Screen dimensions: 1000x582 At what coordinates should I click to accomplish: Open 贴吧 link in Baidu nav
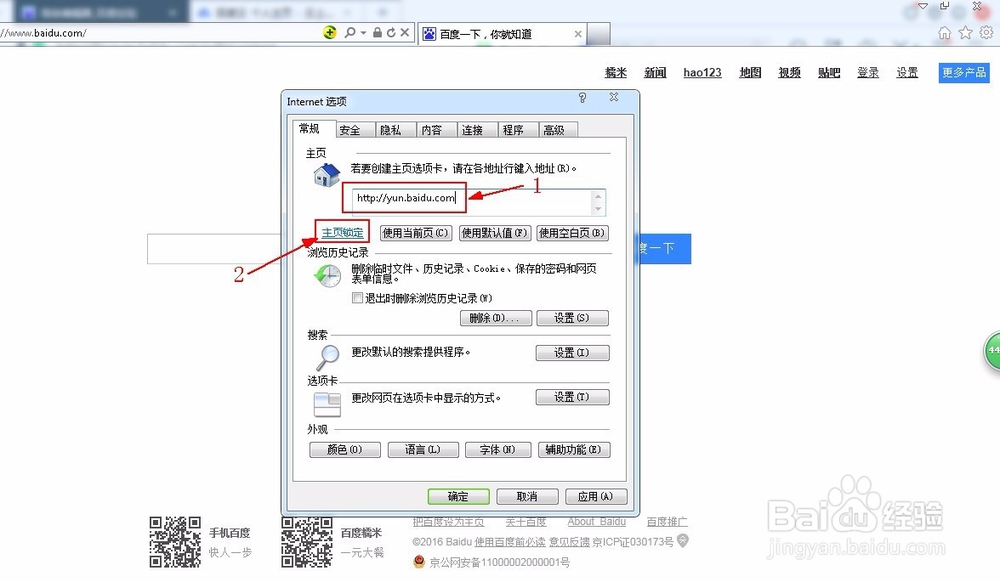(828, 73)
